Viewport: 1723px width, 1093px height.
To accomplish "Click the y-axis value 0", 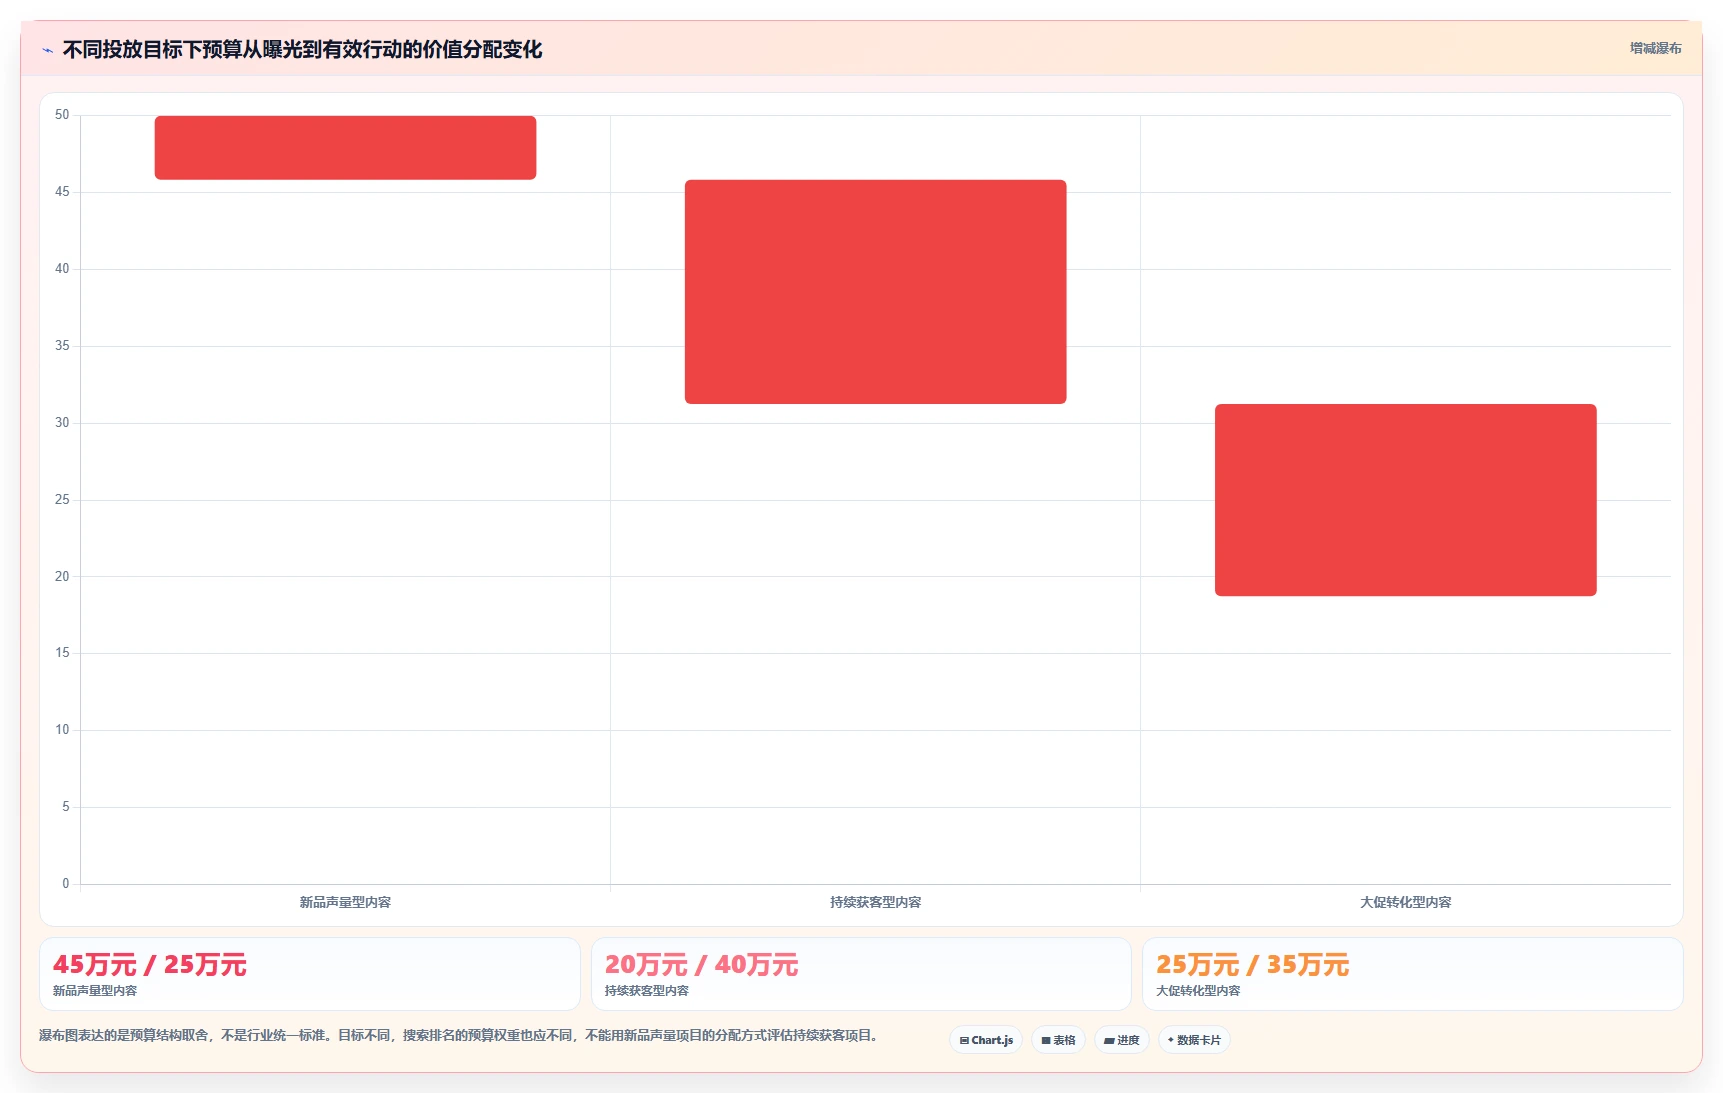I will 66,883.
